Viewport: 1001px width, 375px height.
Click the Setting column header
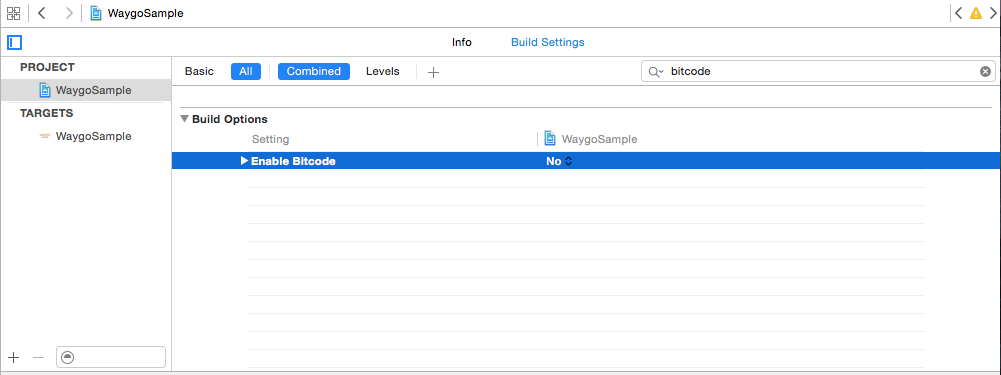coord(270,139)
